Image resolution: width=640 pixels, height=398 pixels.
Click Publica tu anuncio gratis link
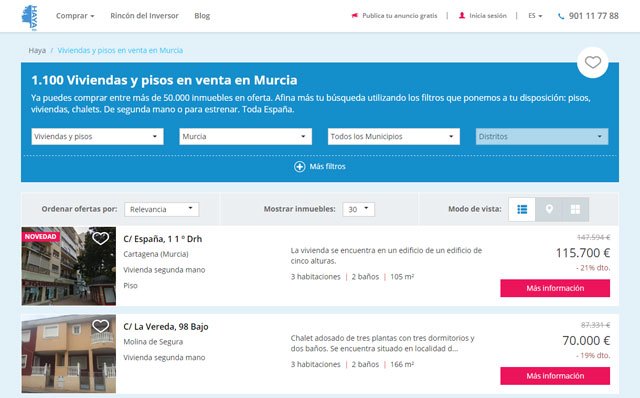pos(400,16)
